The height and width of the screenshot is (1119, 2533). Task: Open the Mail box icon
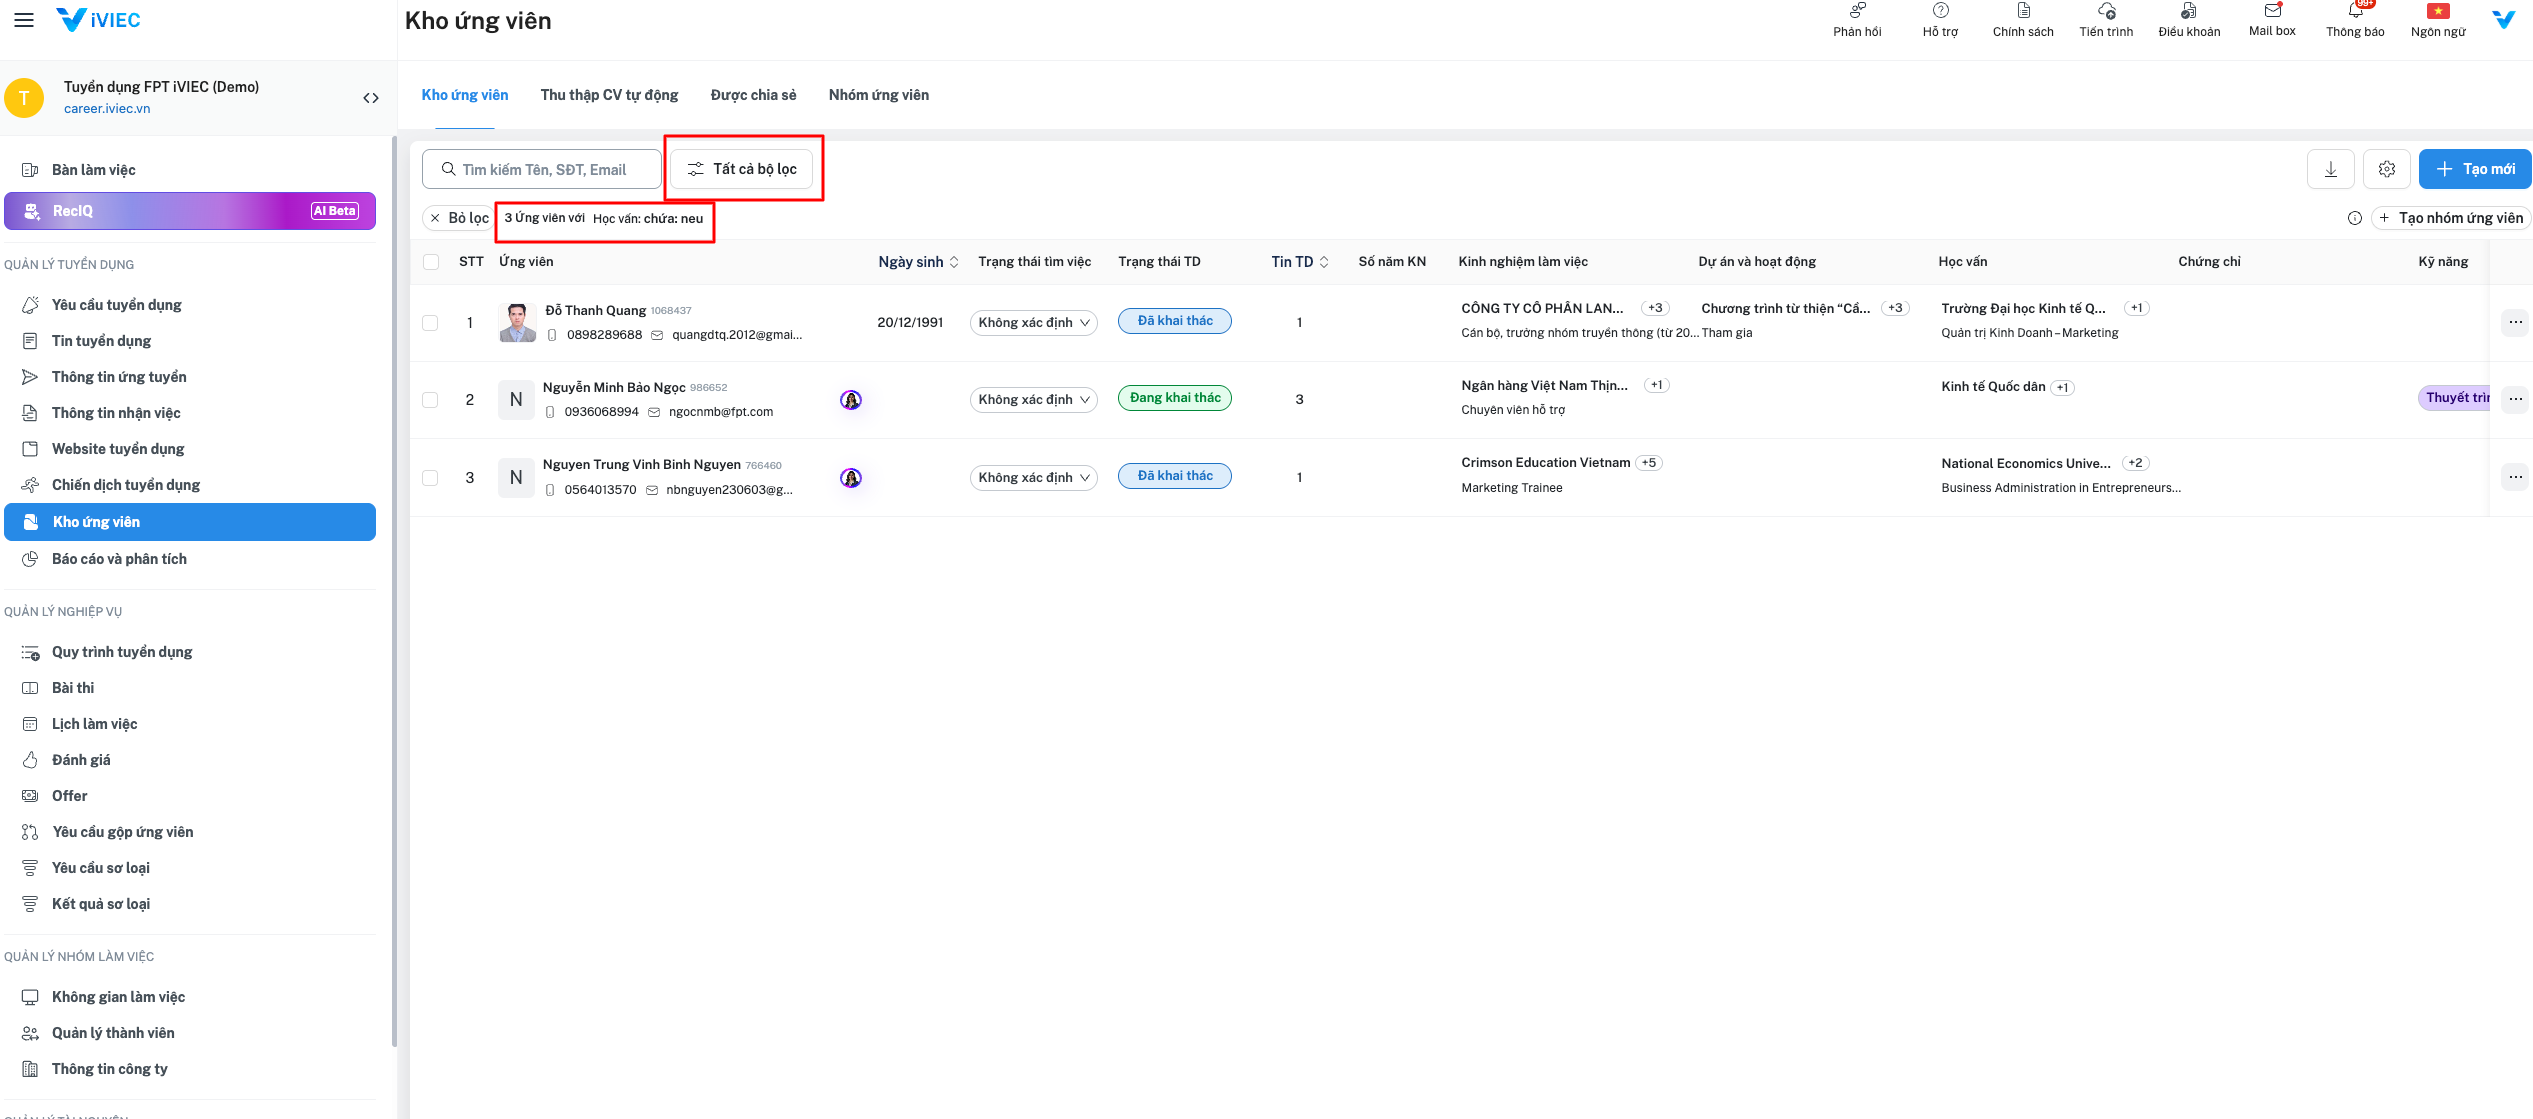[2272, 11]
